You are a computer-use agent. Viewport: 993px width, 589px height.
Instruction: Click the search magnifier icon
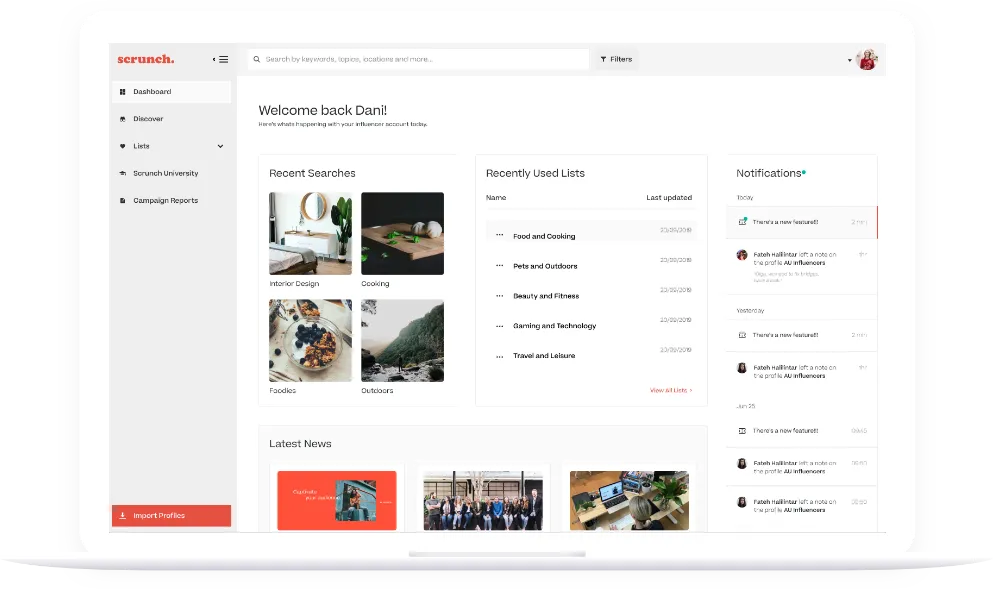pos(256,60)
